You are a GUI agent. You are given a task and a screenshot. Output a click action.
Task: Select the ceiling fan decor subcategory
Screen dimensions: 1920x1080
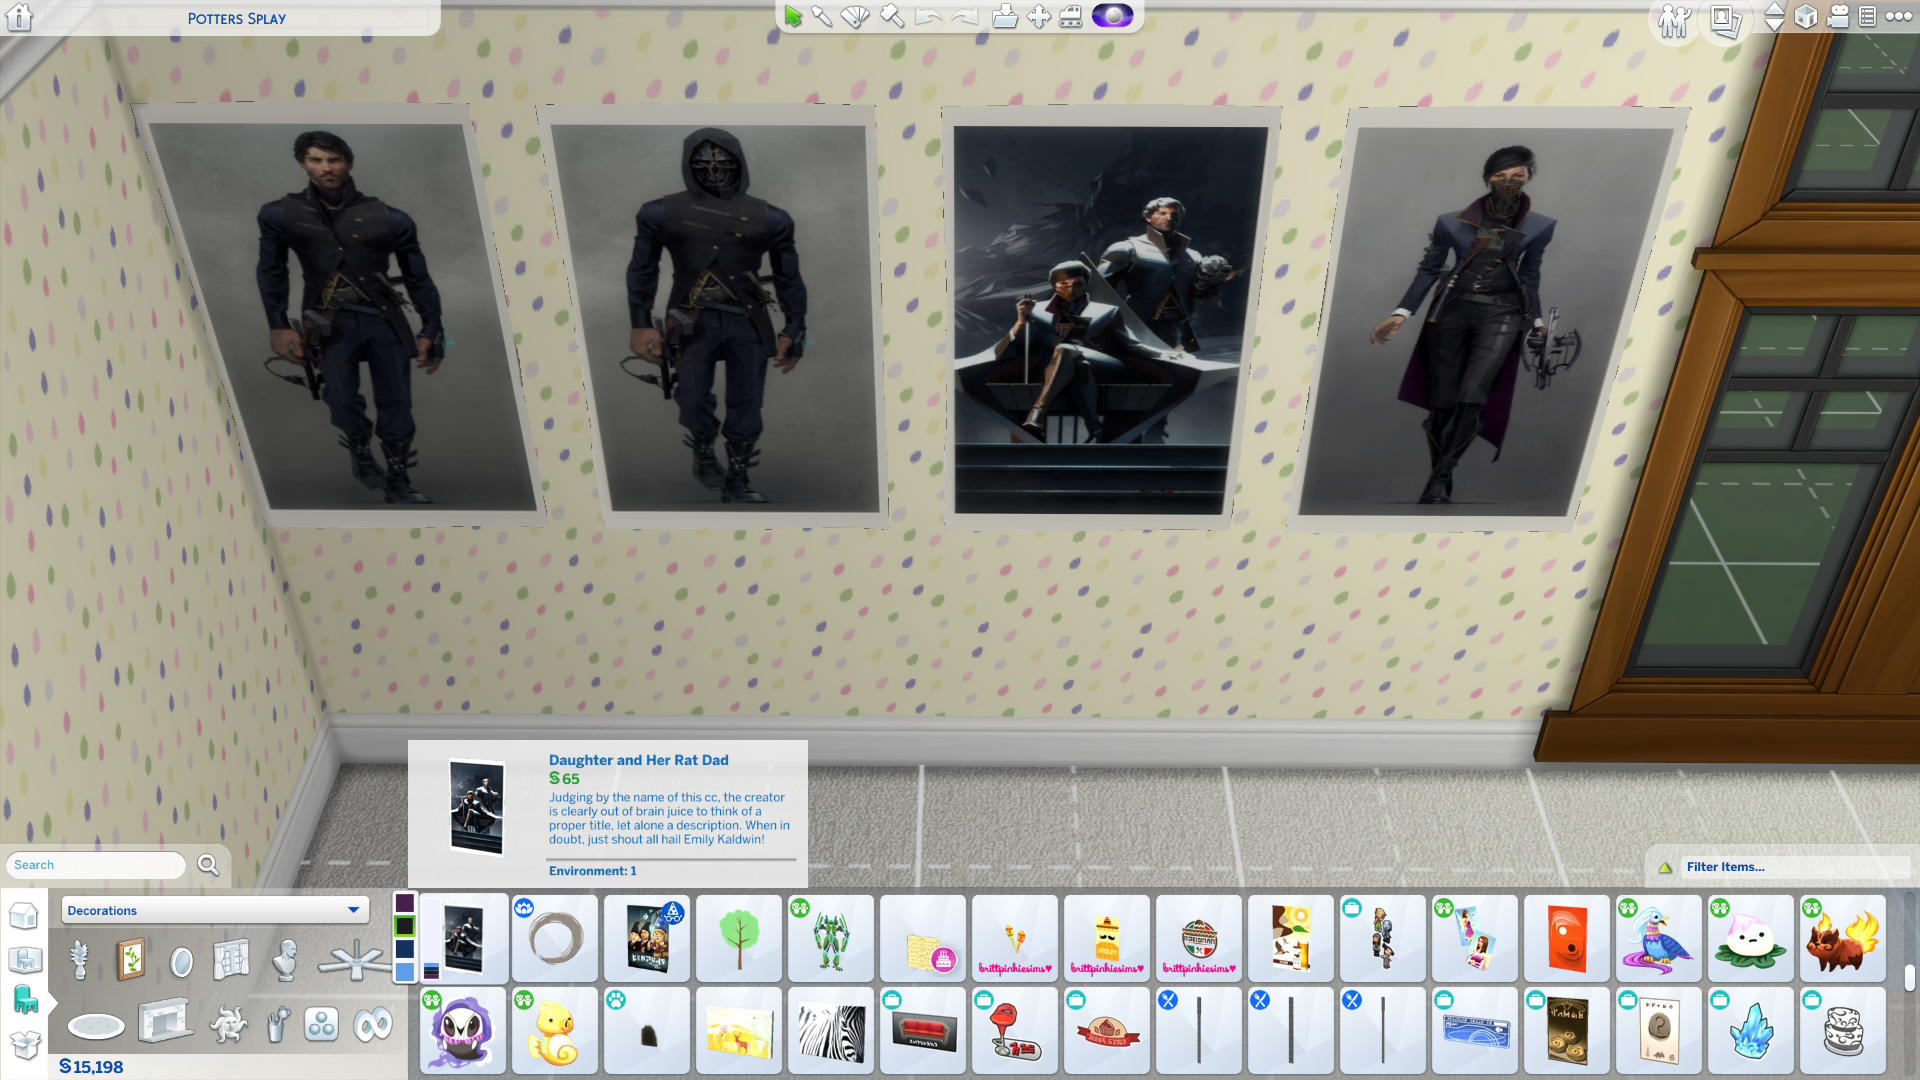(x=354, y=960)
